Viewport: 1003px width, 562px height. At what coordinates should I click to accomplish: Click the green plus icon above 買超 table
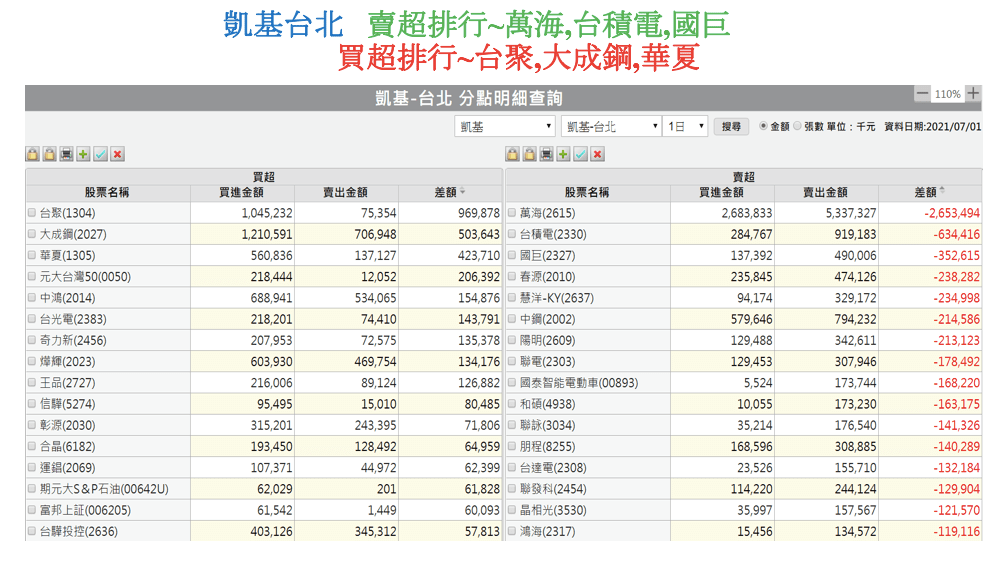tap(84, 154)
